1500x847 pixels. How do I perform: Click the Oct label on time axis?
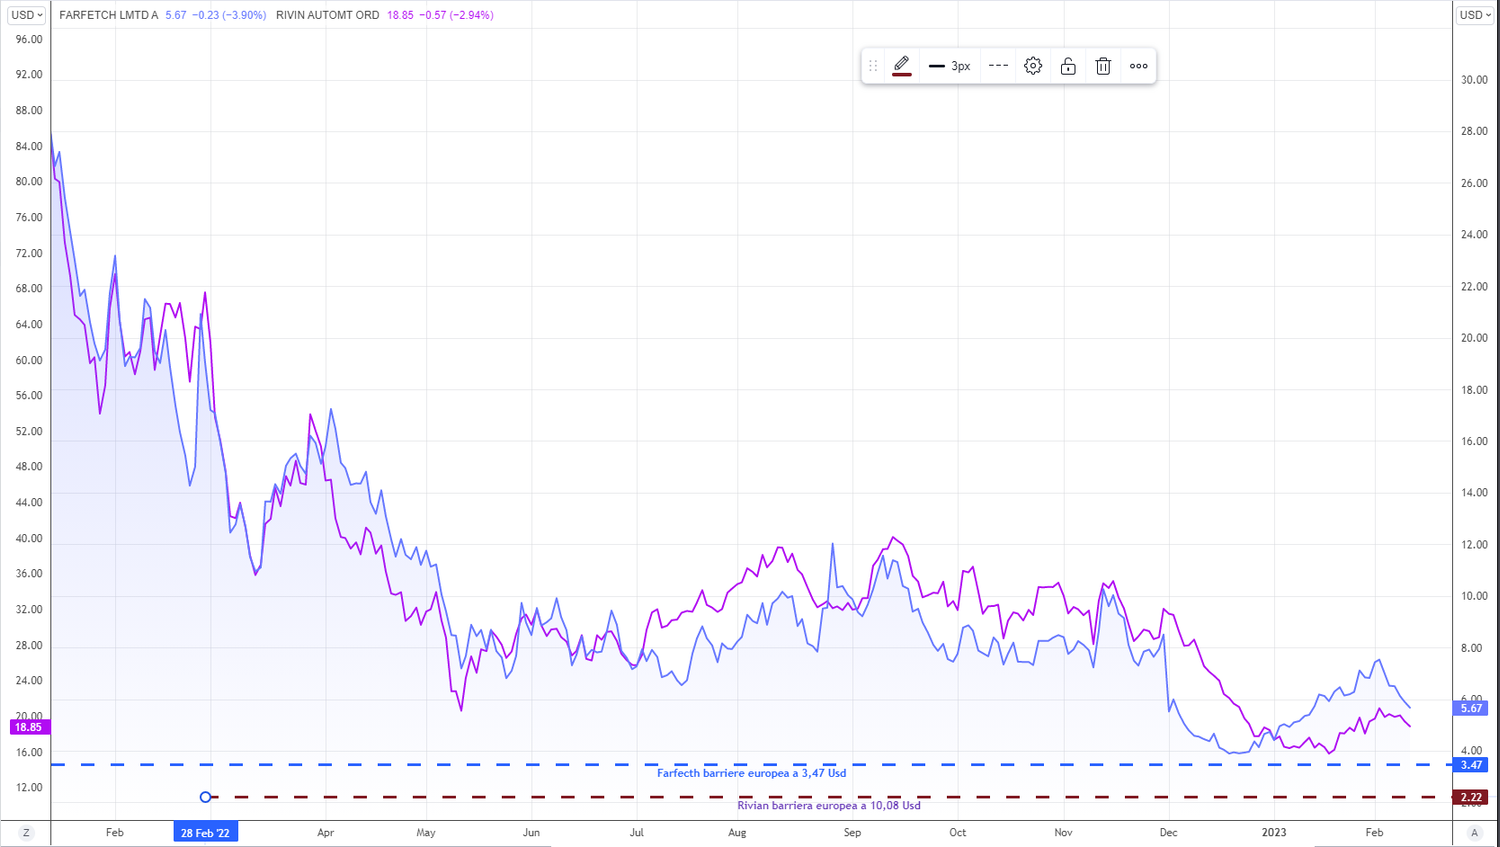(957, 832)
